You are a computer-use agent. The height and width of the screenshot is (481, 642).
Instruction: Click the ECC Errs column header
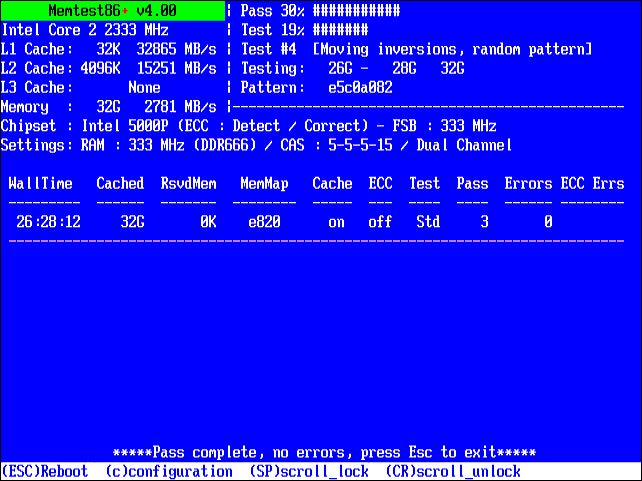592,184
